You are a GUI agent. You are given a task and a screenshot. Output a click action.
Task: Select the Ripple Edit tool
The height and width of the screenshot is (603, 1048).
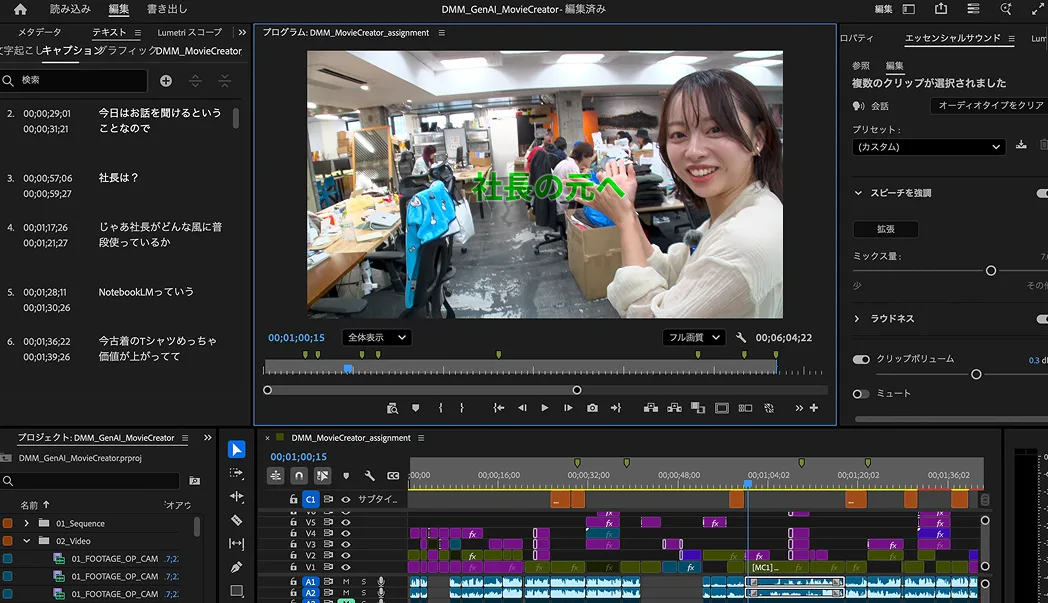coord(236,496)
